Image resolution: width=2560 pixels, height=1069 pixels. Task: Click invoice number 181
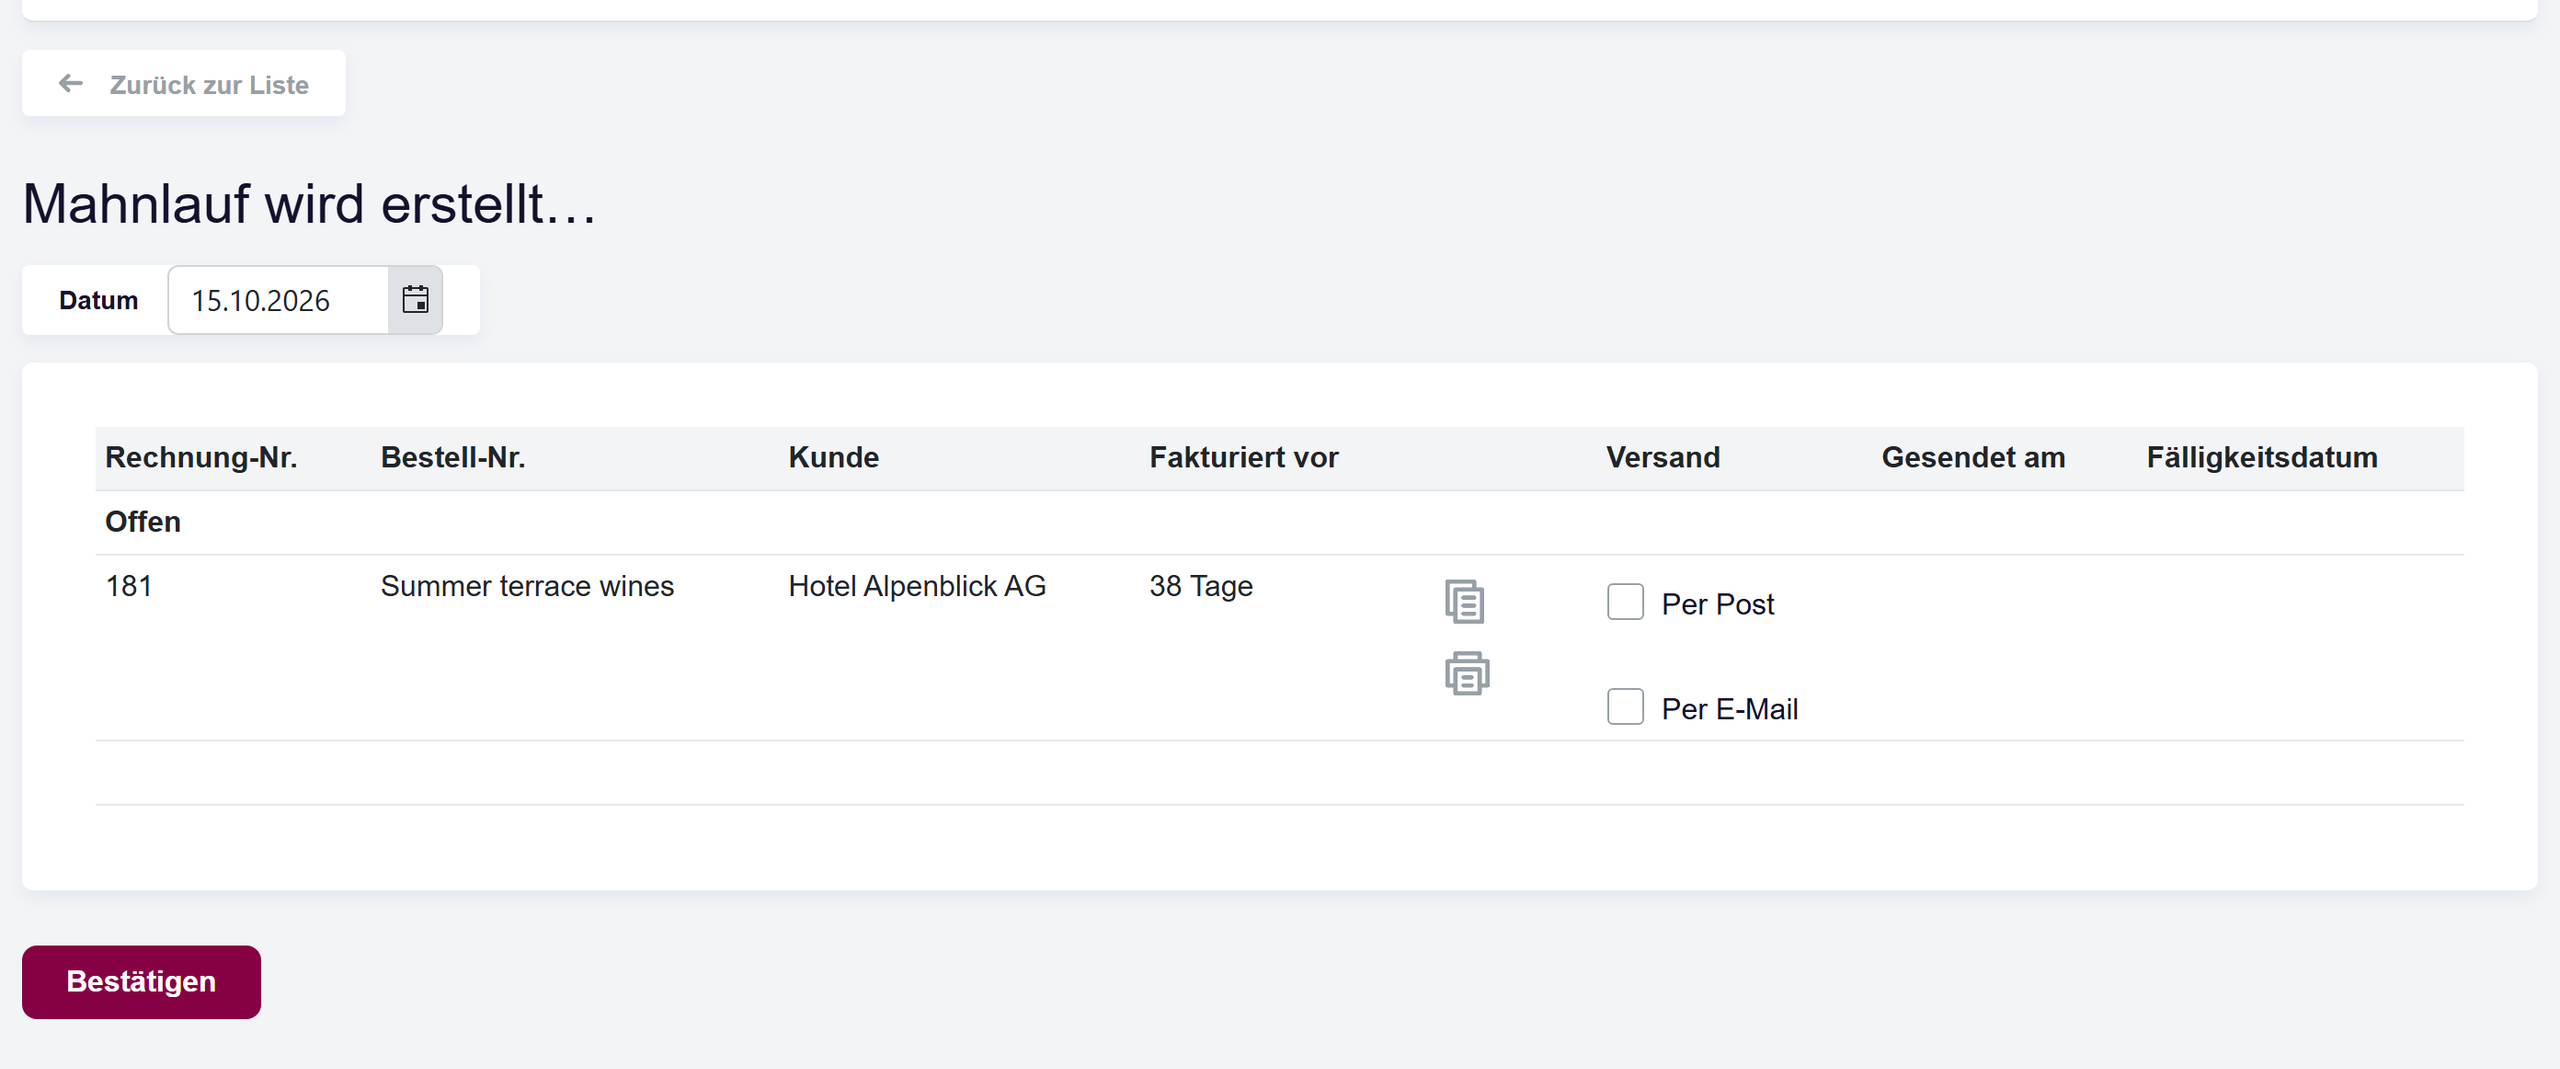pos(129,586)
